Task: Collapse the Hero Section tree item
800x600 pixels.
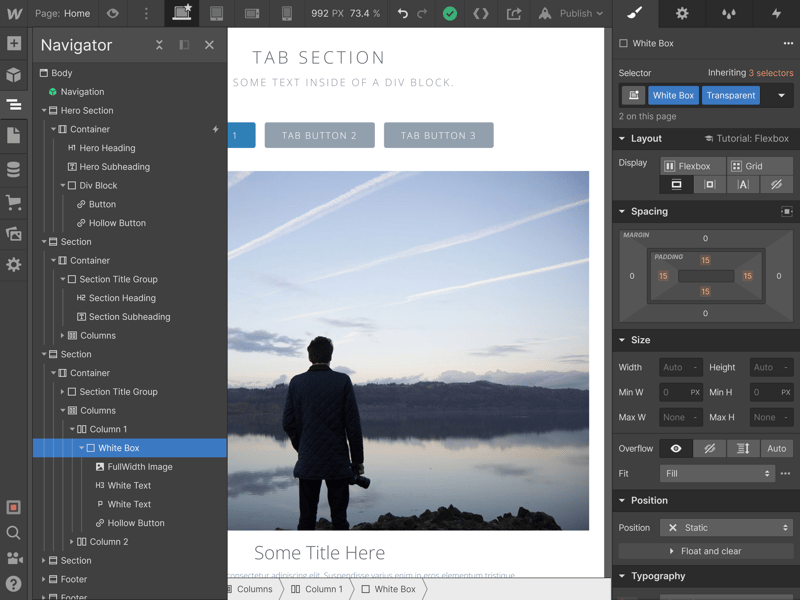Action: [44, 111]
